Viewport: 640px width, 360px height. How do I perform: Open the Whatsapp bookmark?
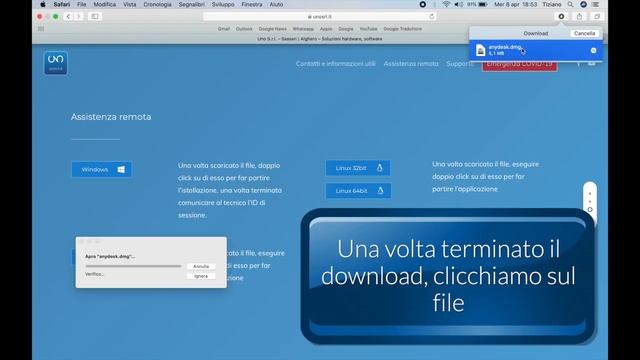tap(303, 29)
